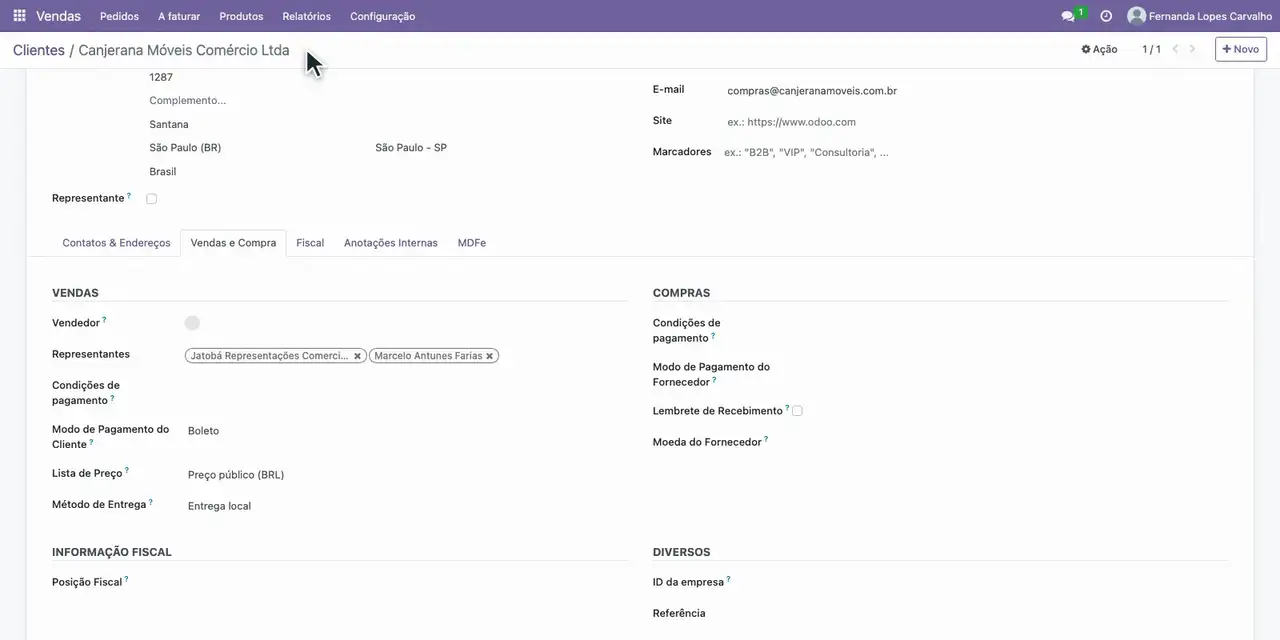Show help tooltip for Lista de Preço
The height and width of the screenshot is (640, 1280).
(x=127, y=470)
